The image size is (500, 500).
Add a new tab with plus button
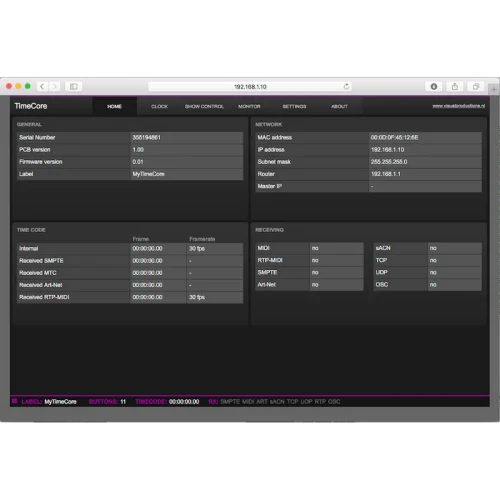(x=494, y=89)
